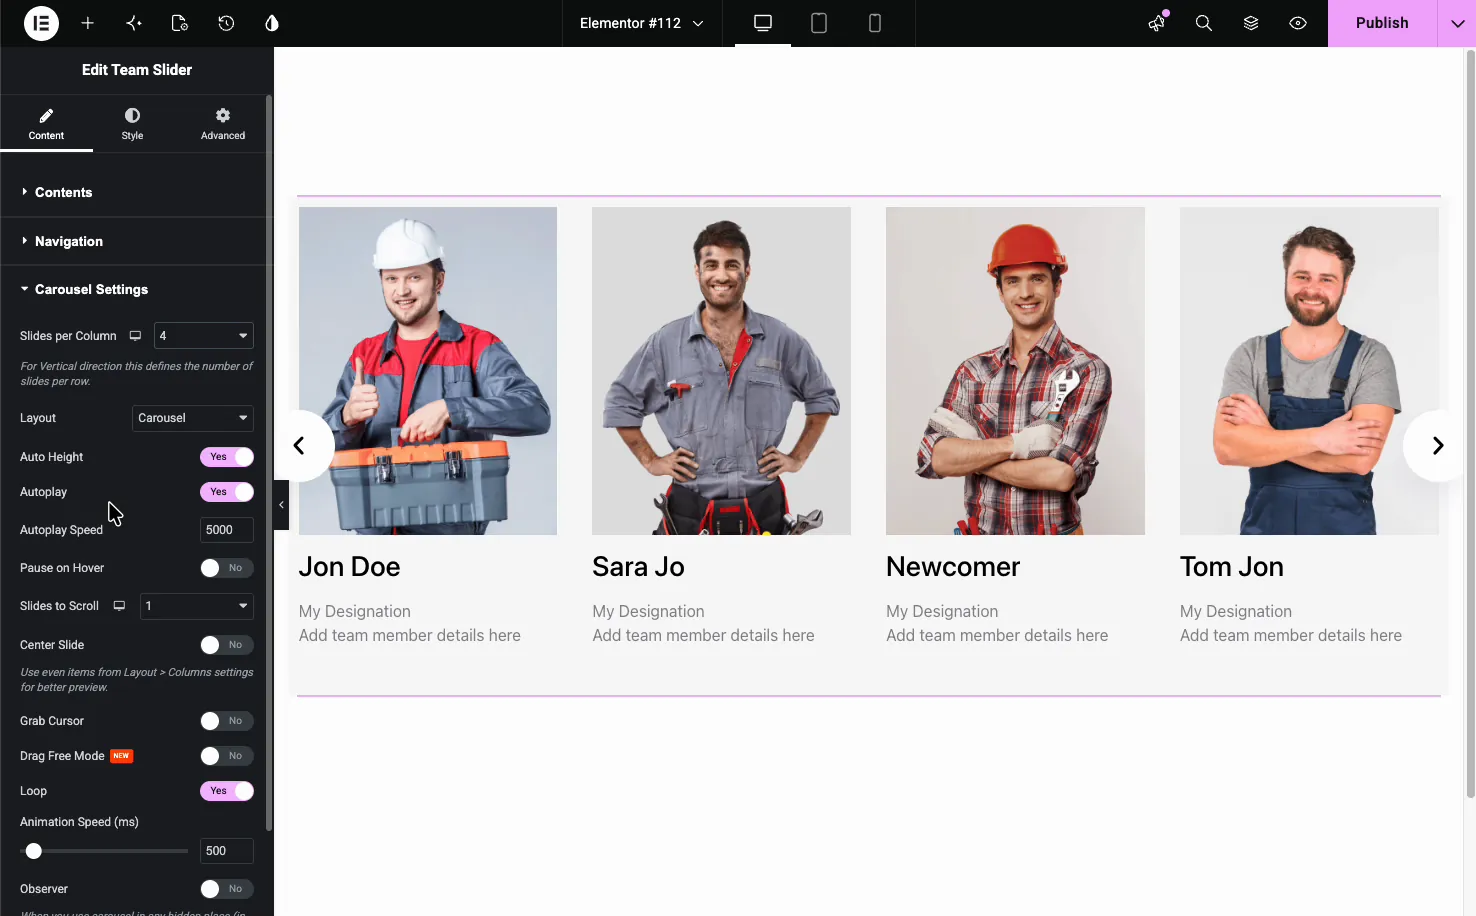
Task: Open the Layout Carousel dropdown
Action: click(193, 418)
